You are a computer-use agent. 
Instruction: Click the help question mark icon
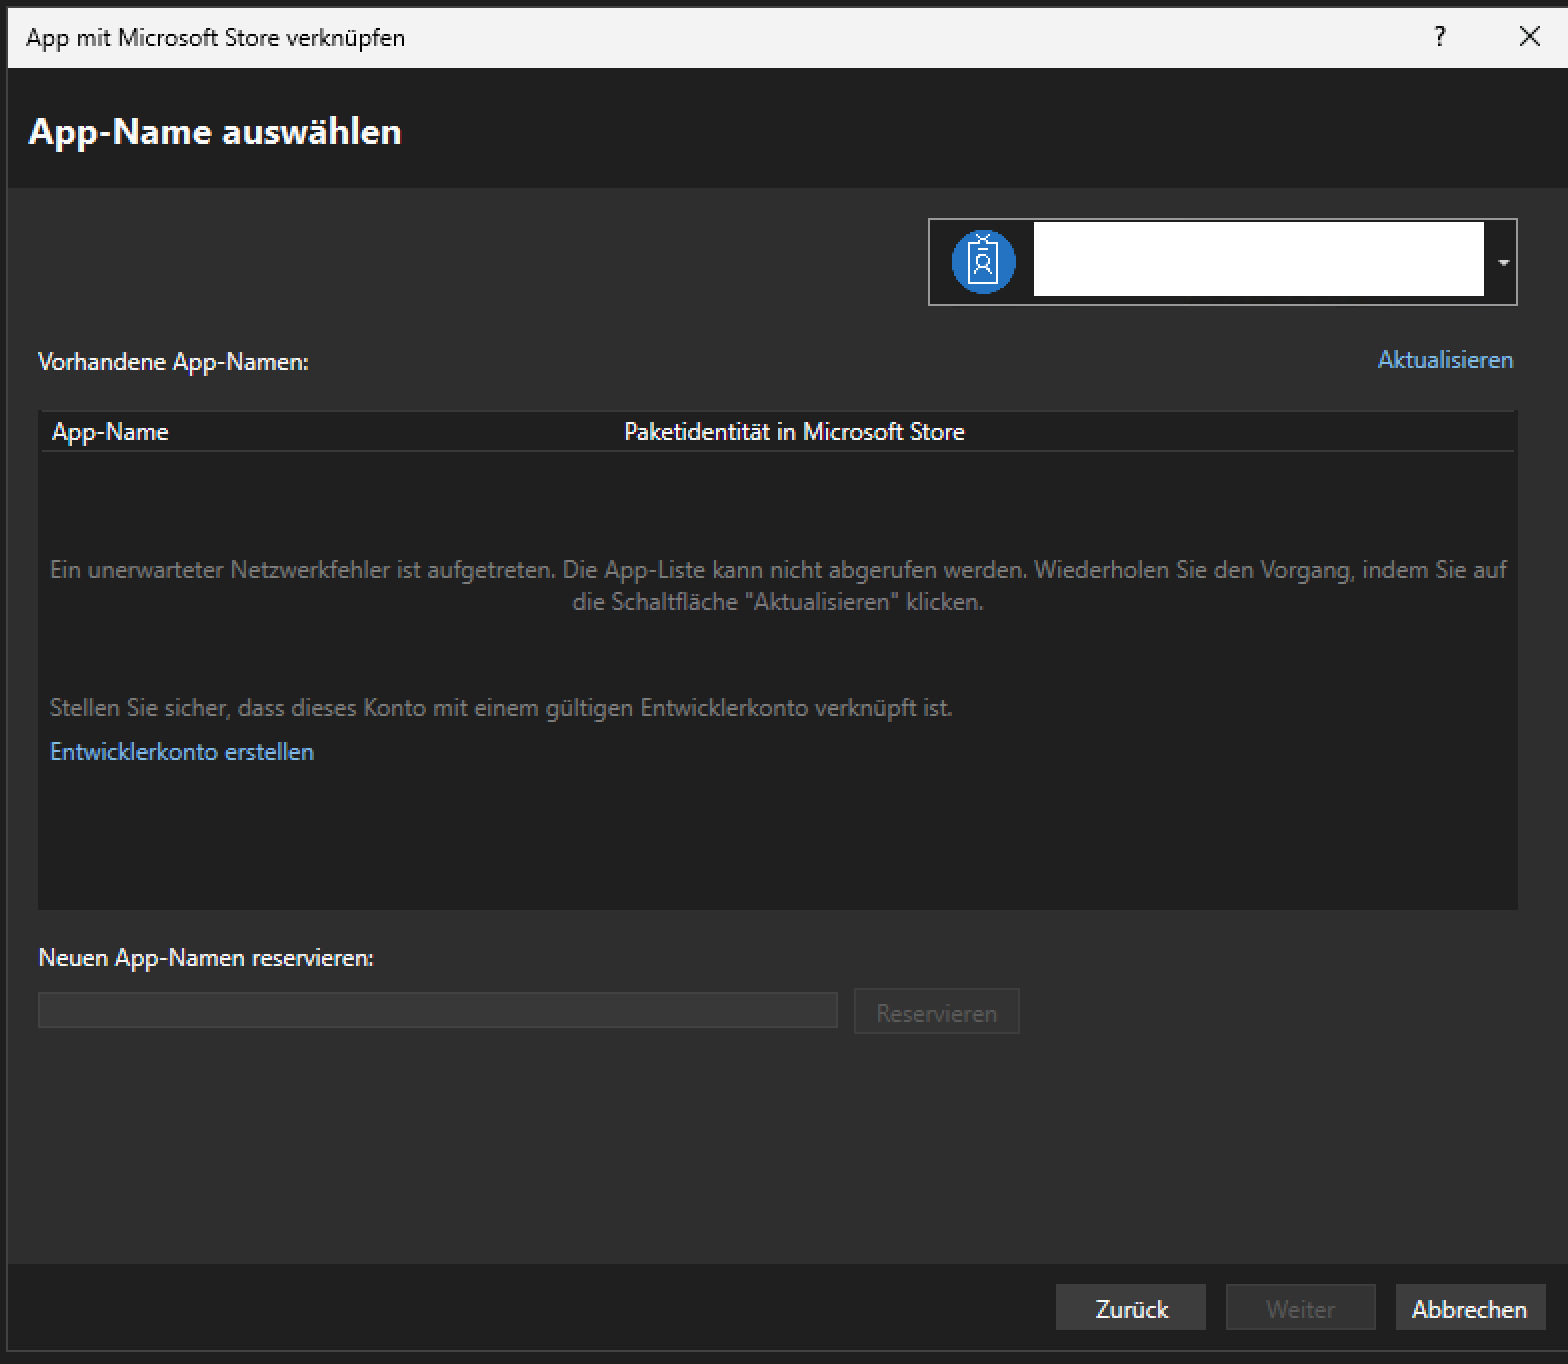pos(1440,37)
